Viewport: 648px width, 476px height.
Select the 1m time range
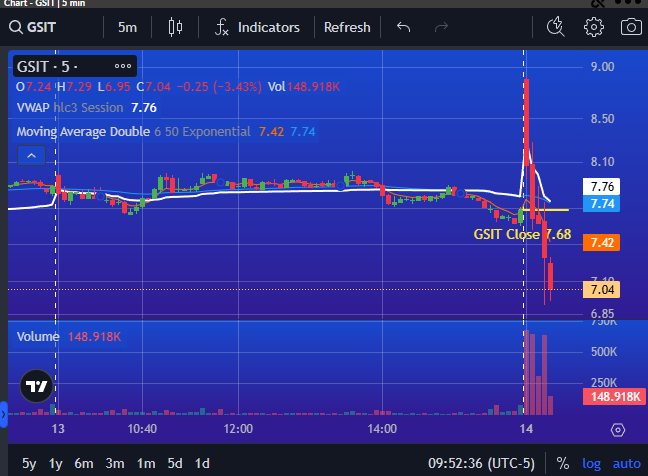click(x=146, y=464)
